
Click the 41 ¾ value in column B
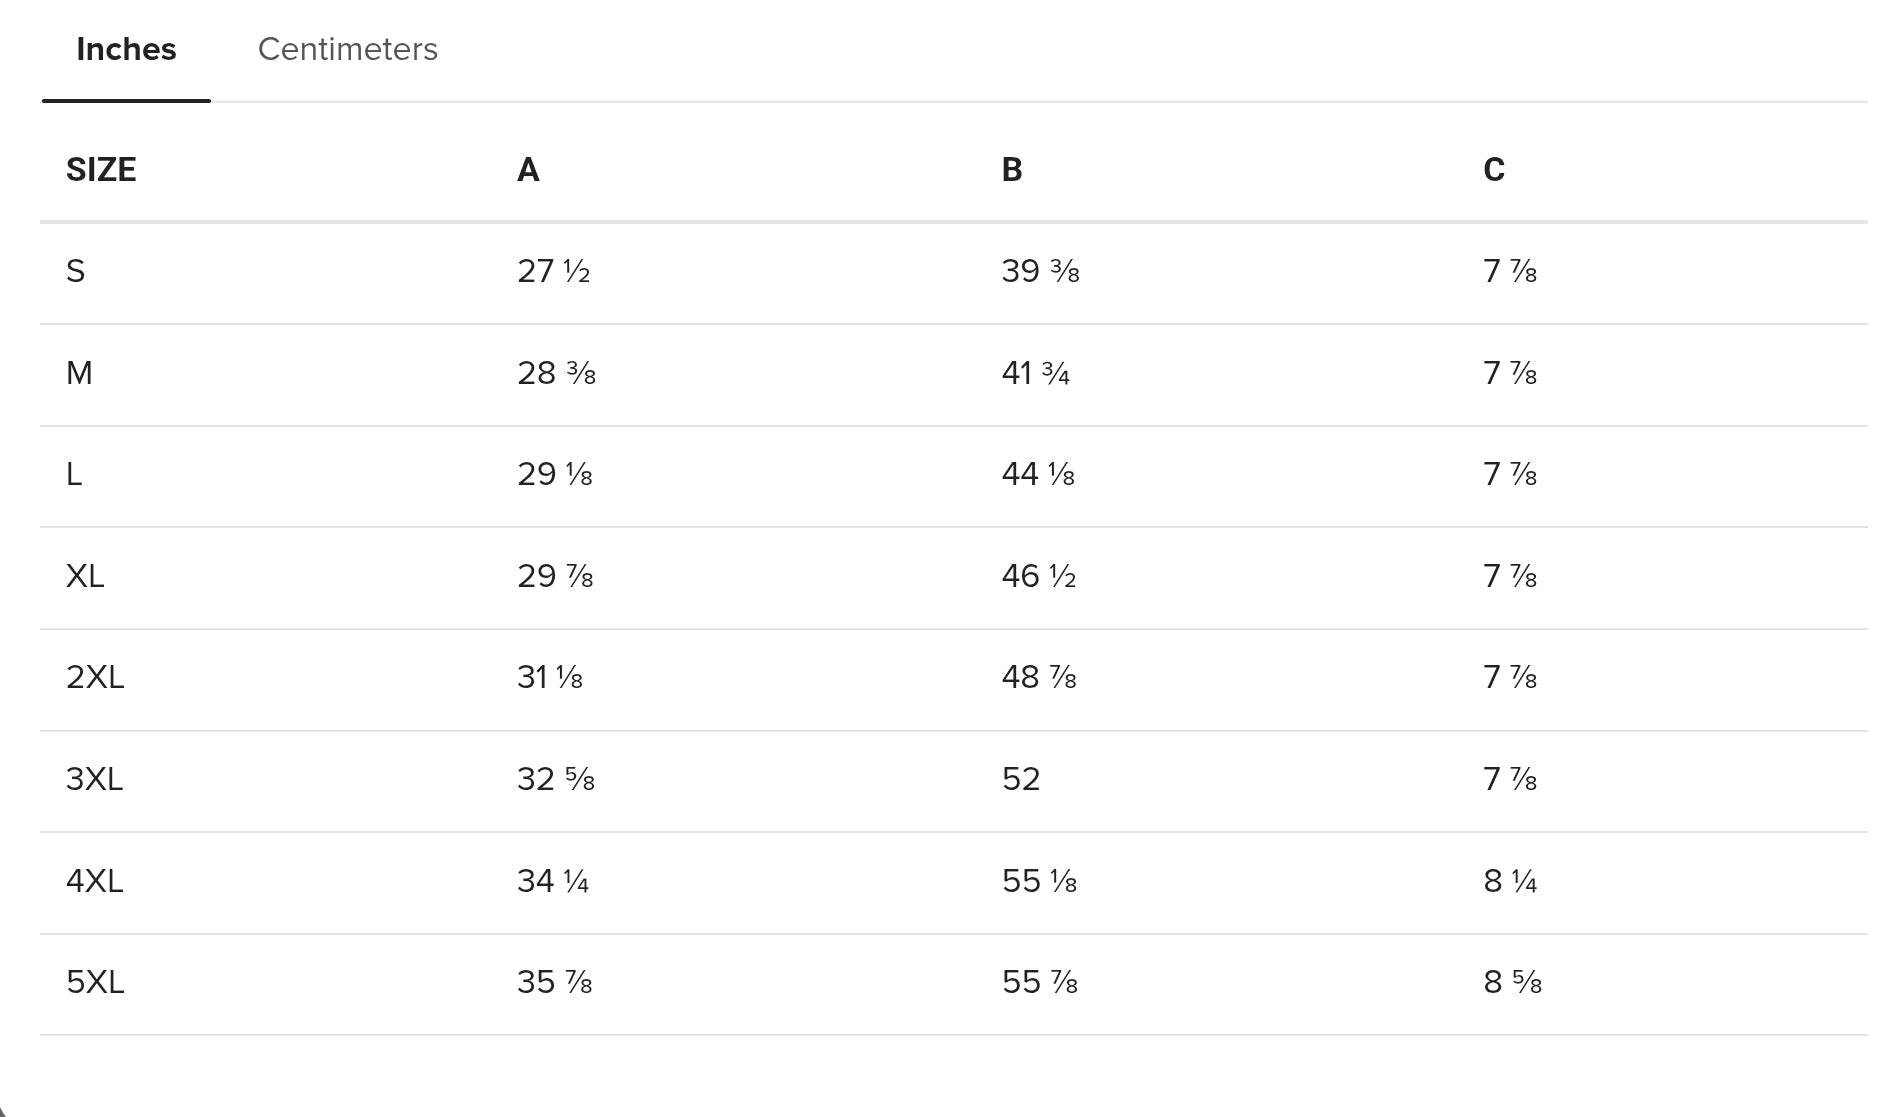point(1036,373)
